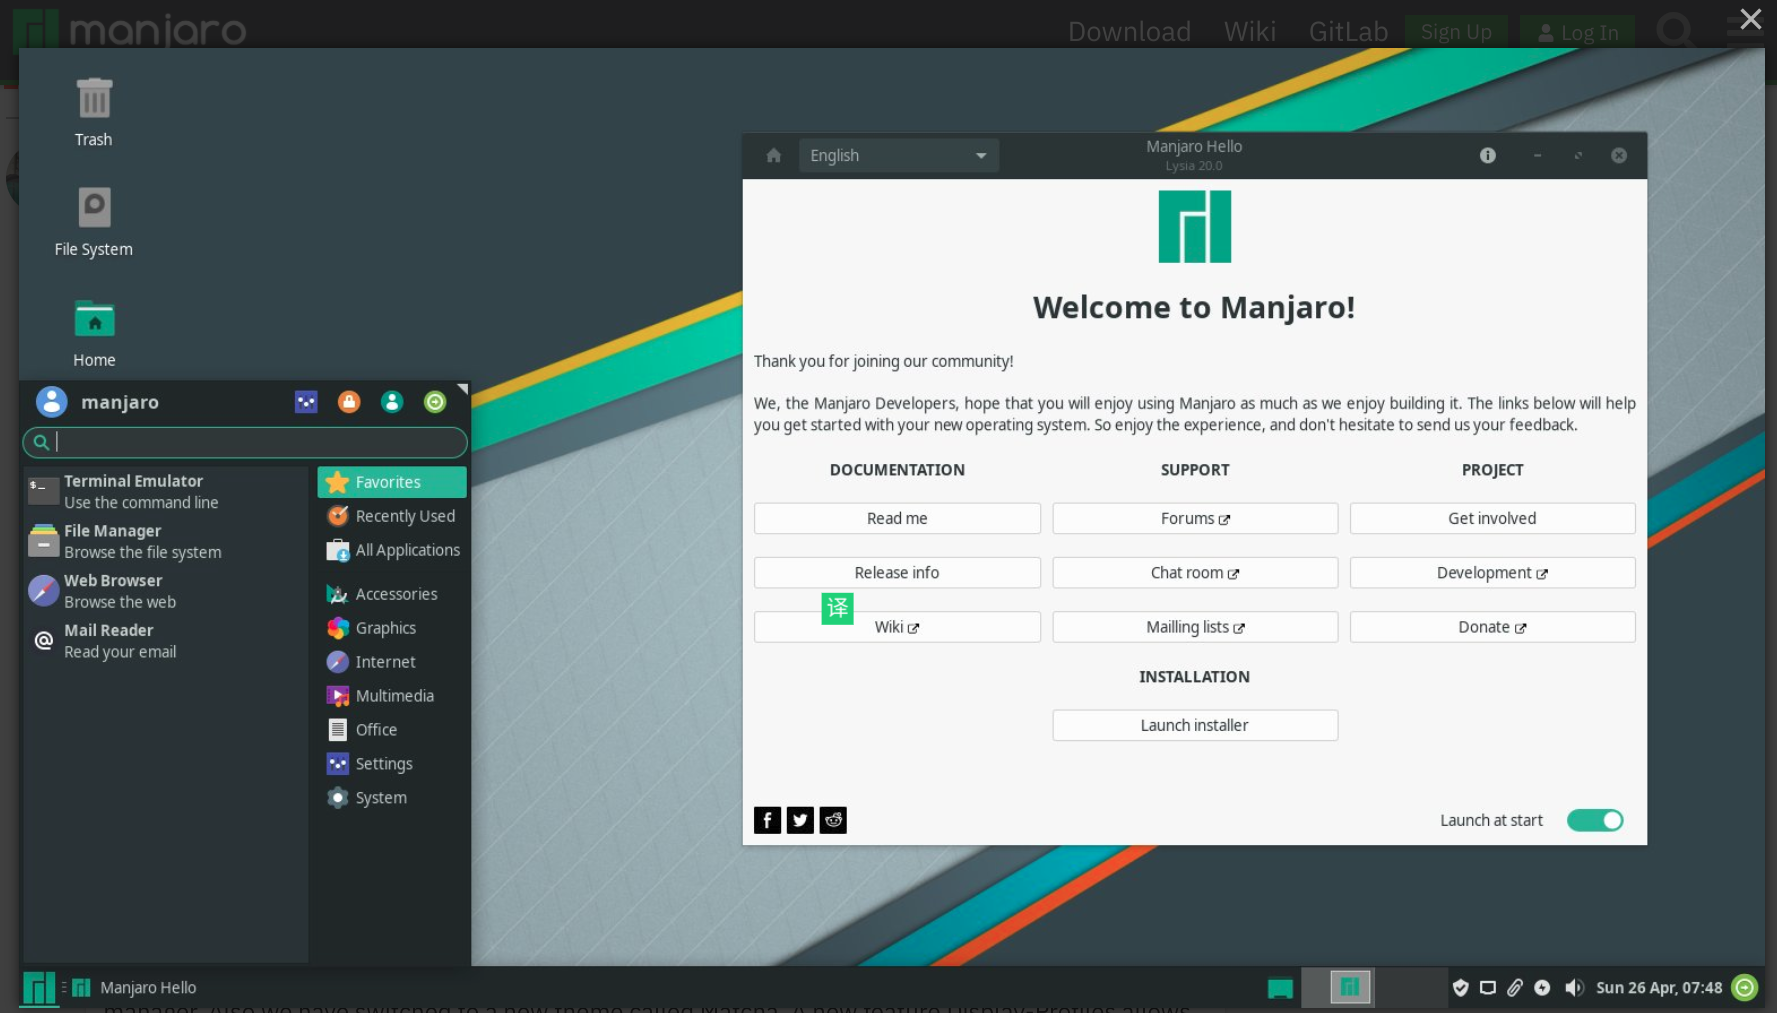Click the green log out icon in menu
This screenshot has width=1777, height=1013.
435,402
